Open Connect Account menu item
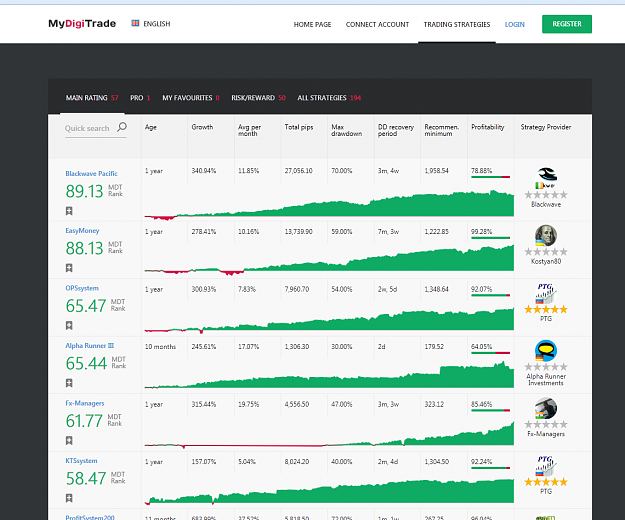Image resolution: width=625 pixels, height=520 pixels. coord(377,25)
